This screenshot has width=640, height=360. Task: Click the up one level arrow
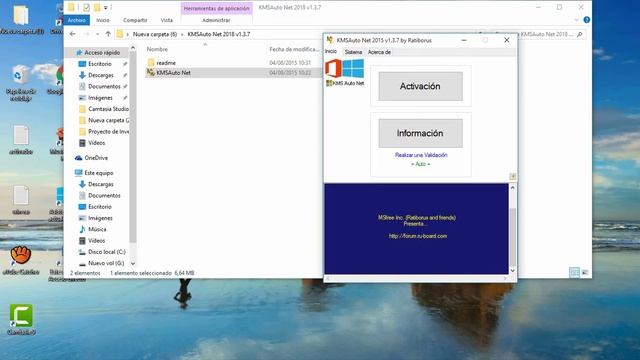coord(108,34)
